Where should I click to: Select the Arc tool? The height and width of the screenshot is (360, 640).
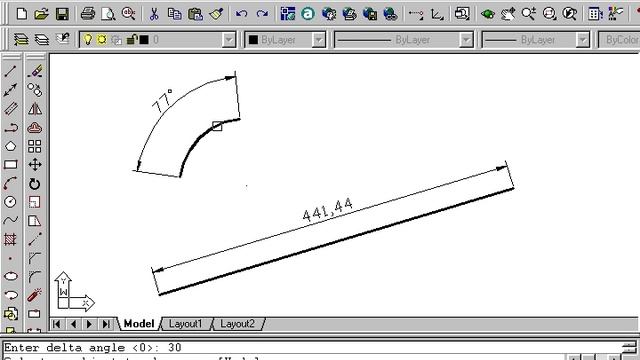pos(11,184)
